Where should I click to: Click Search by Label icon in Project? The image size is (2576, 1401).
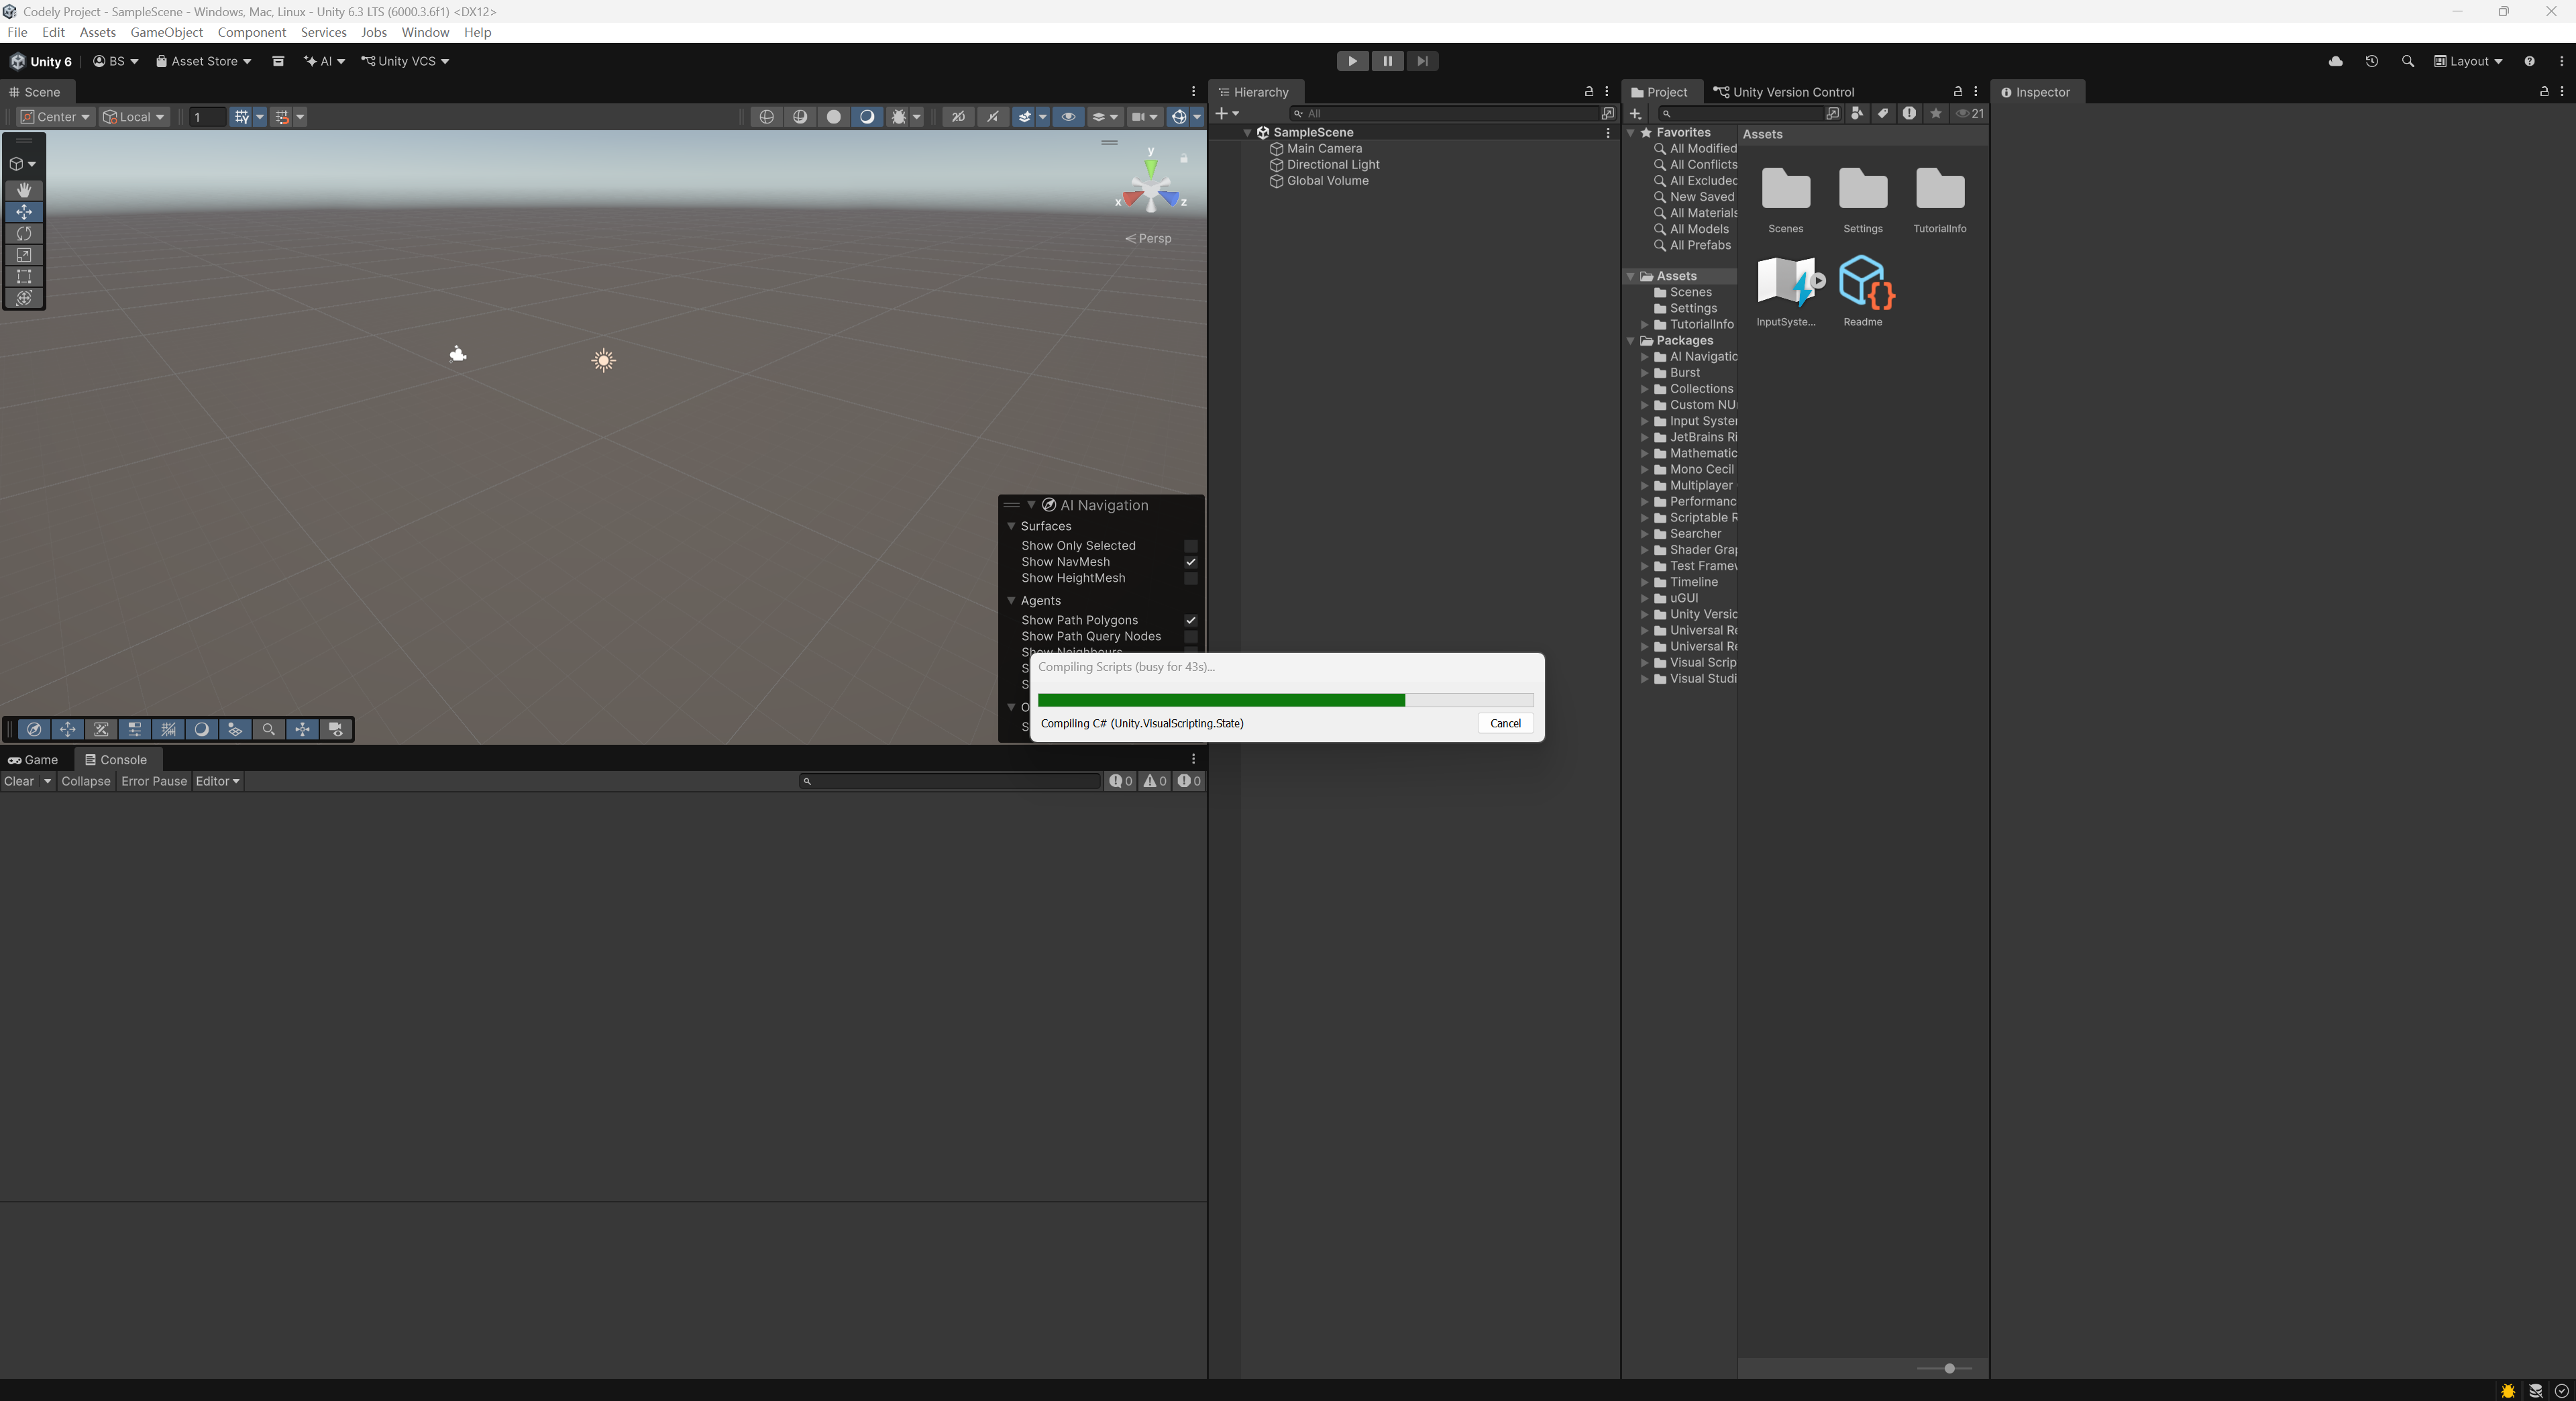(x=1883, y=113)
